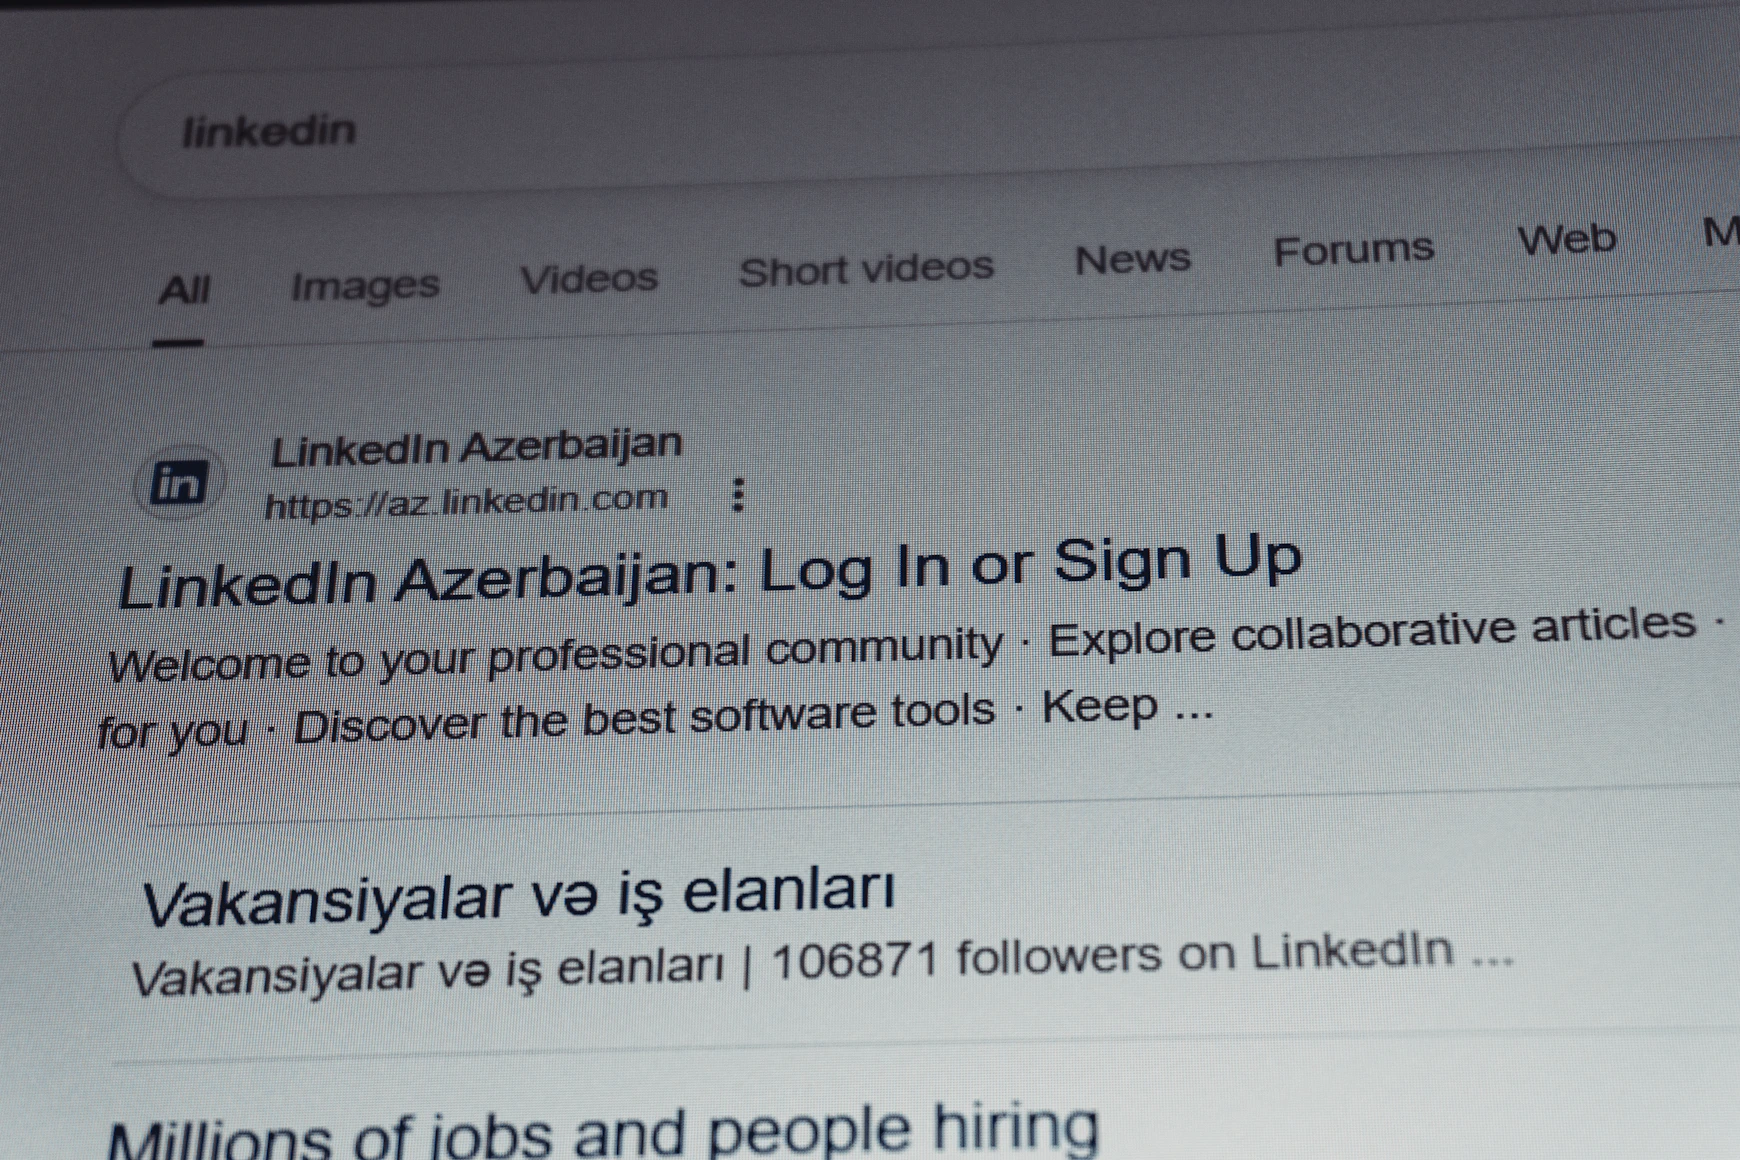Click the Explore collaborative articles snippet text
The width and height of the screenshot is (1740, 1160).
click(1372, 630)
